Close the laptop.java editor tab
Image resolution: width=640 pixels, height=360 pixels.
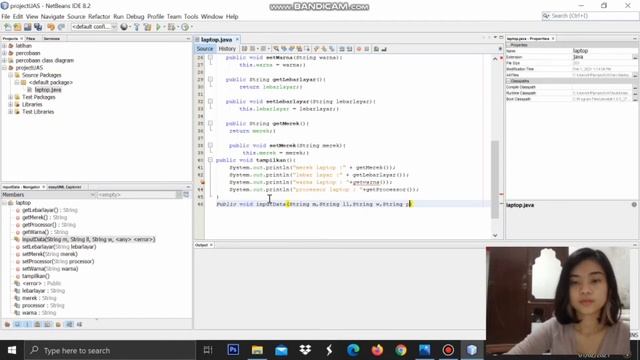[x=237, y=40]
